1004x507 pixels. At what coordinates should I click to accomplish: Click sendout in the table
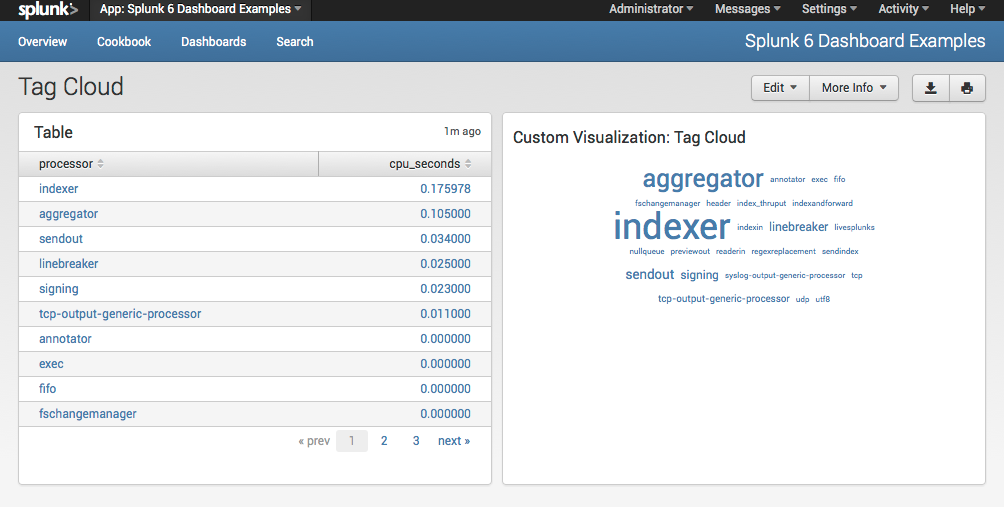pyautogui.click(x=61, y=239)
